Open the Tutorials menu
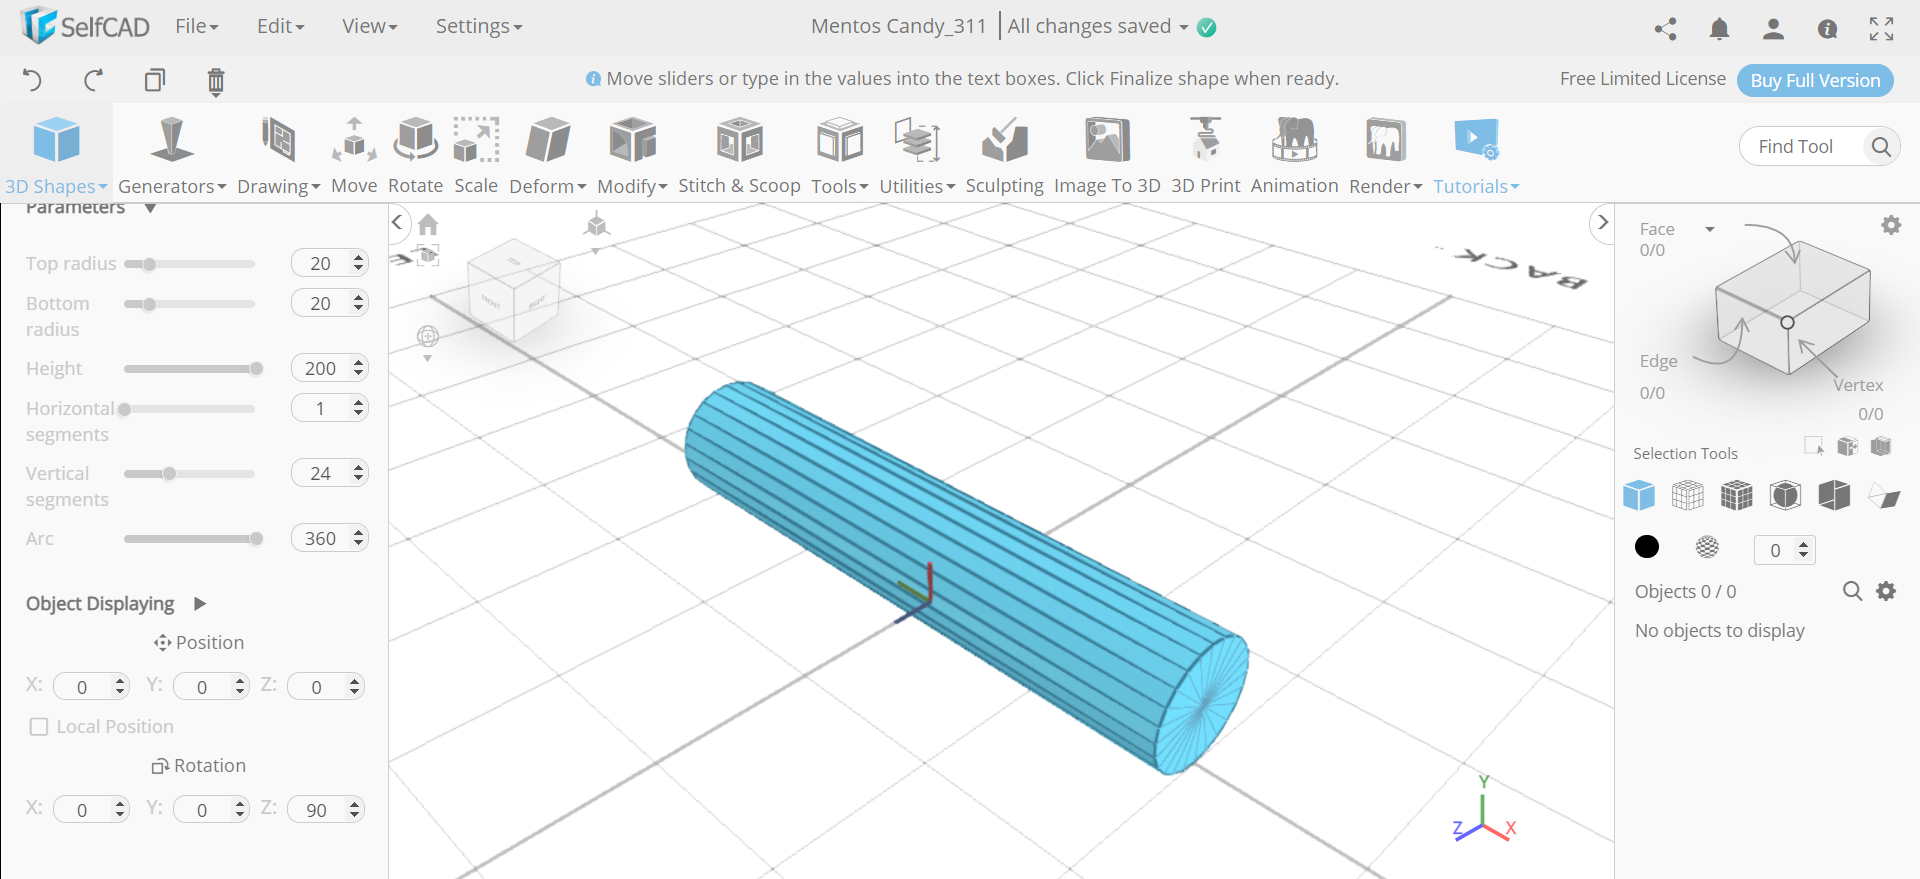 click(1476, 155)
